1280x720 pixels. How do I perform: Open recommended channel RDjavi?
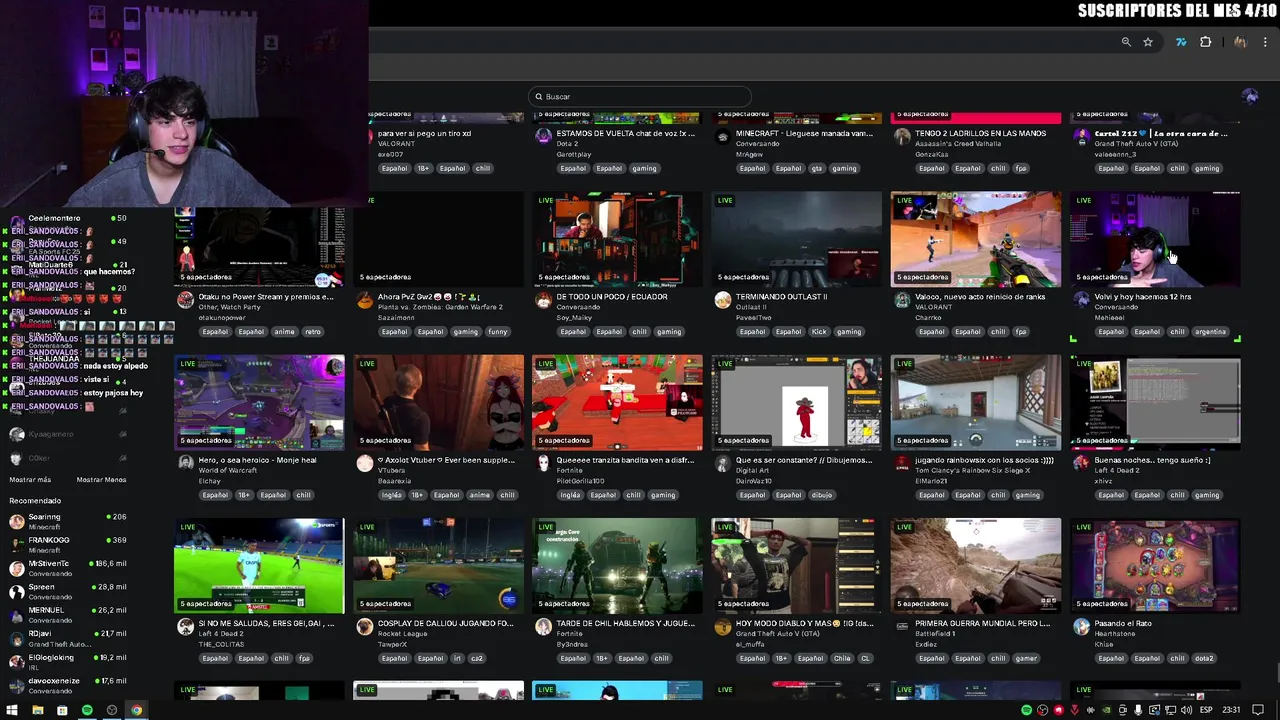click(67, 638)
